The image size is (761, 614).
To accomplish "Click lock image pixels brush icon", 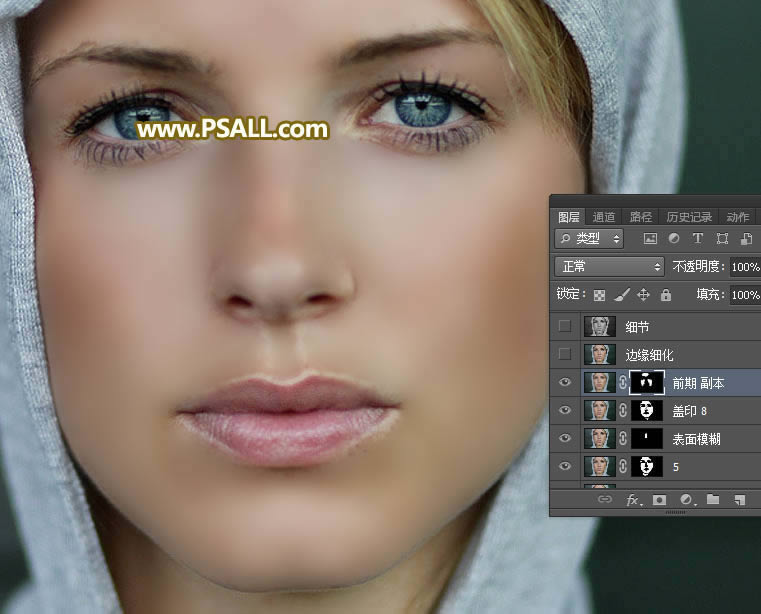I will [x=621, y=295].
